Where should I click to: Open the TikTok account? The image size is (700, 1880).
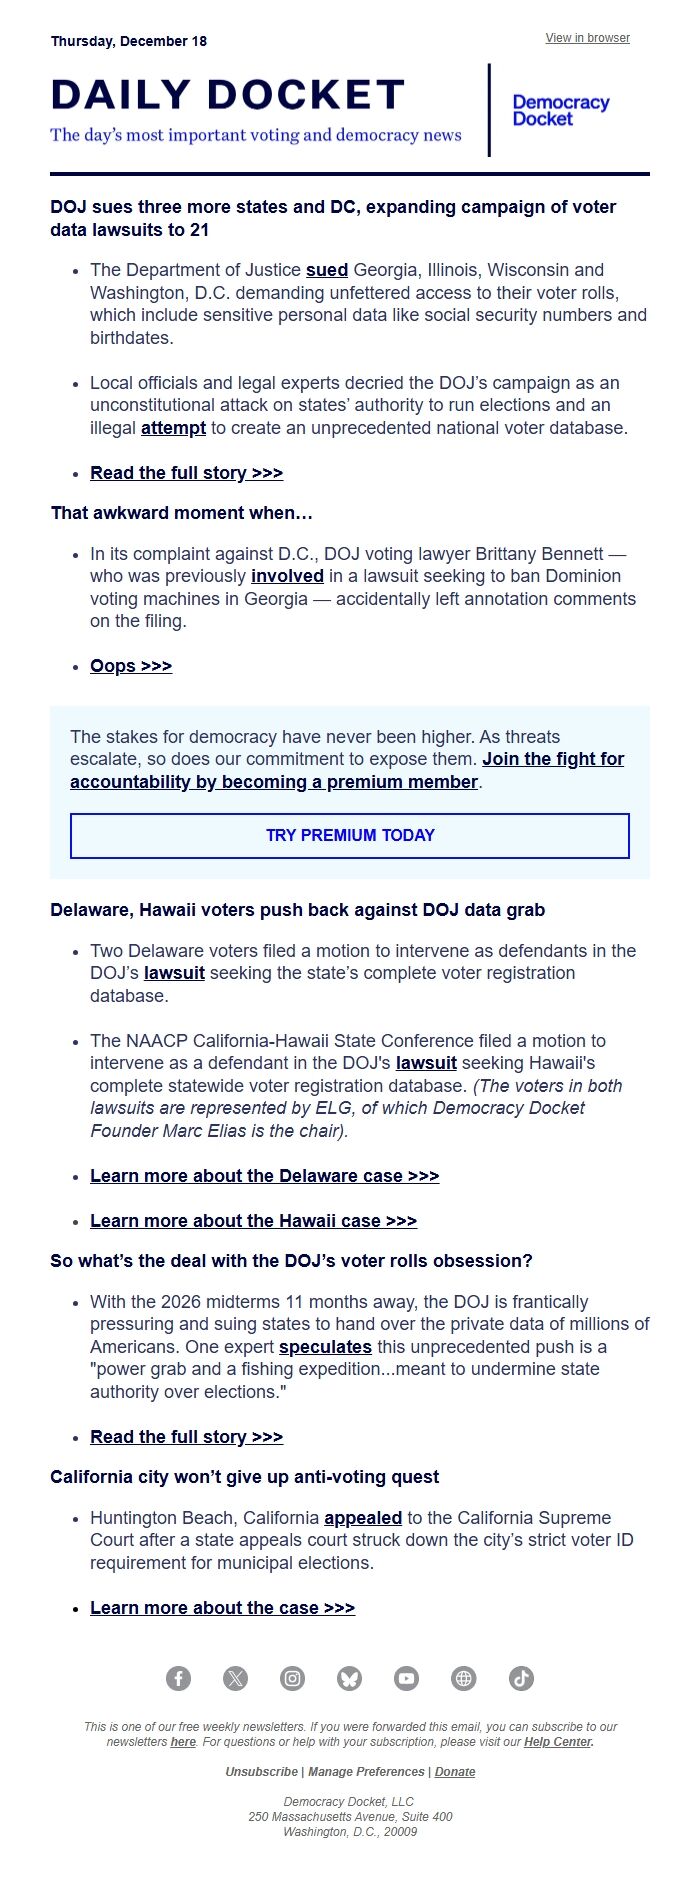pyautogui.click(x=518, y=1679)
